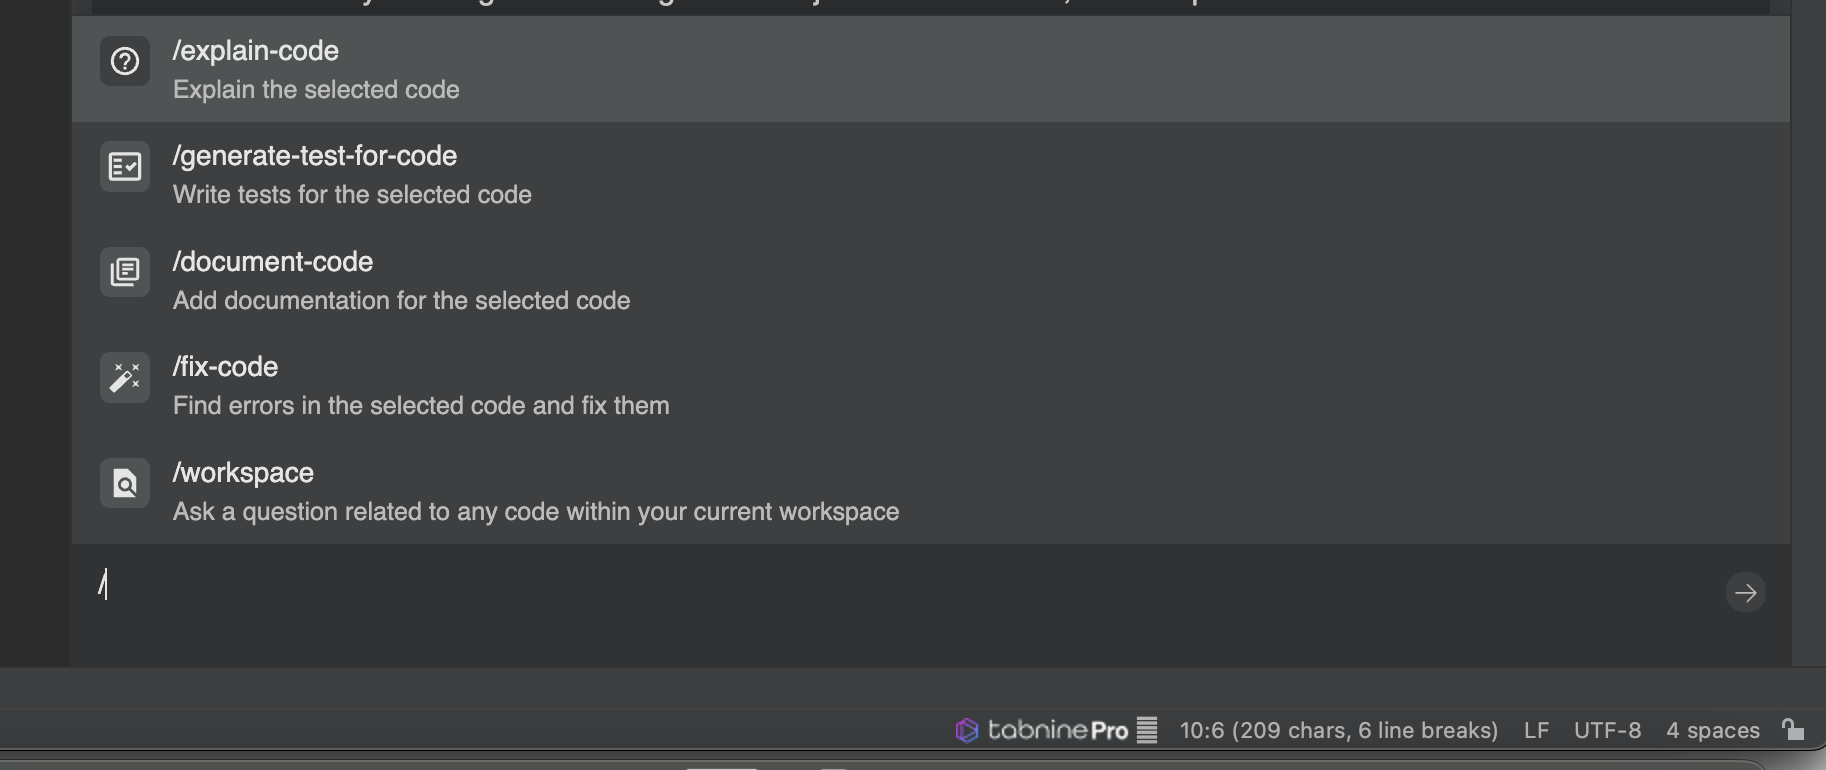This screenshot has height=770, width=1826.
Task: Click the 10:6 cursor position indicator
Action: (x=1338, y=731)
